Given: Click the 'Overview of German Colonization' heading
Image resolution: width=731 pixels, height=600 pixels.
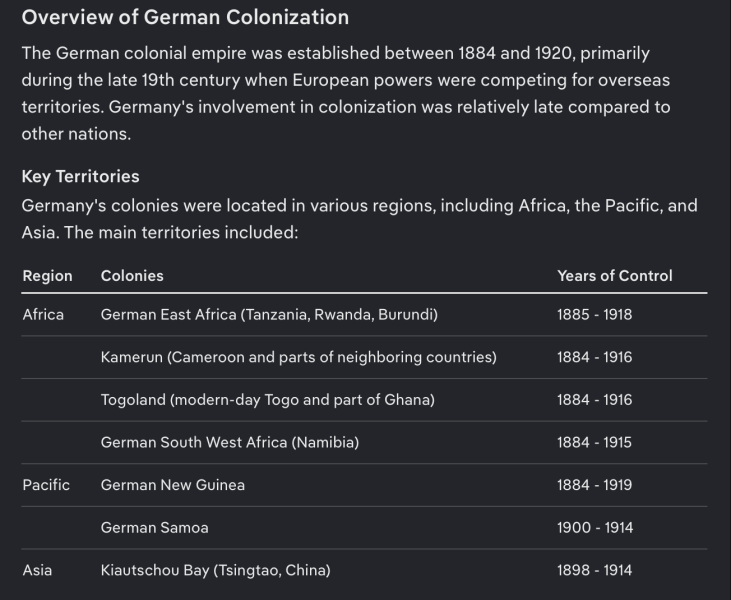Looking at the screenshot, I should [x=185, y=18].
